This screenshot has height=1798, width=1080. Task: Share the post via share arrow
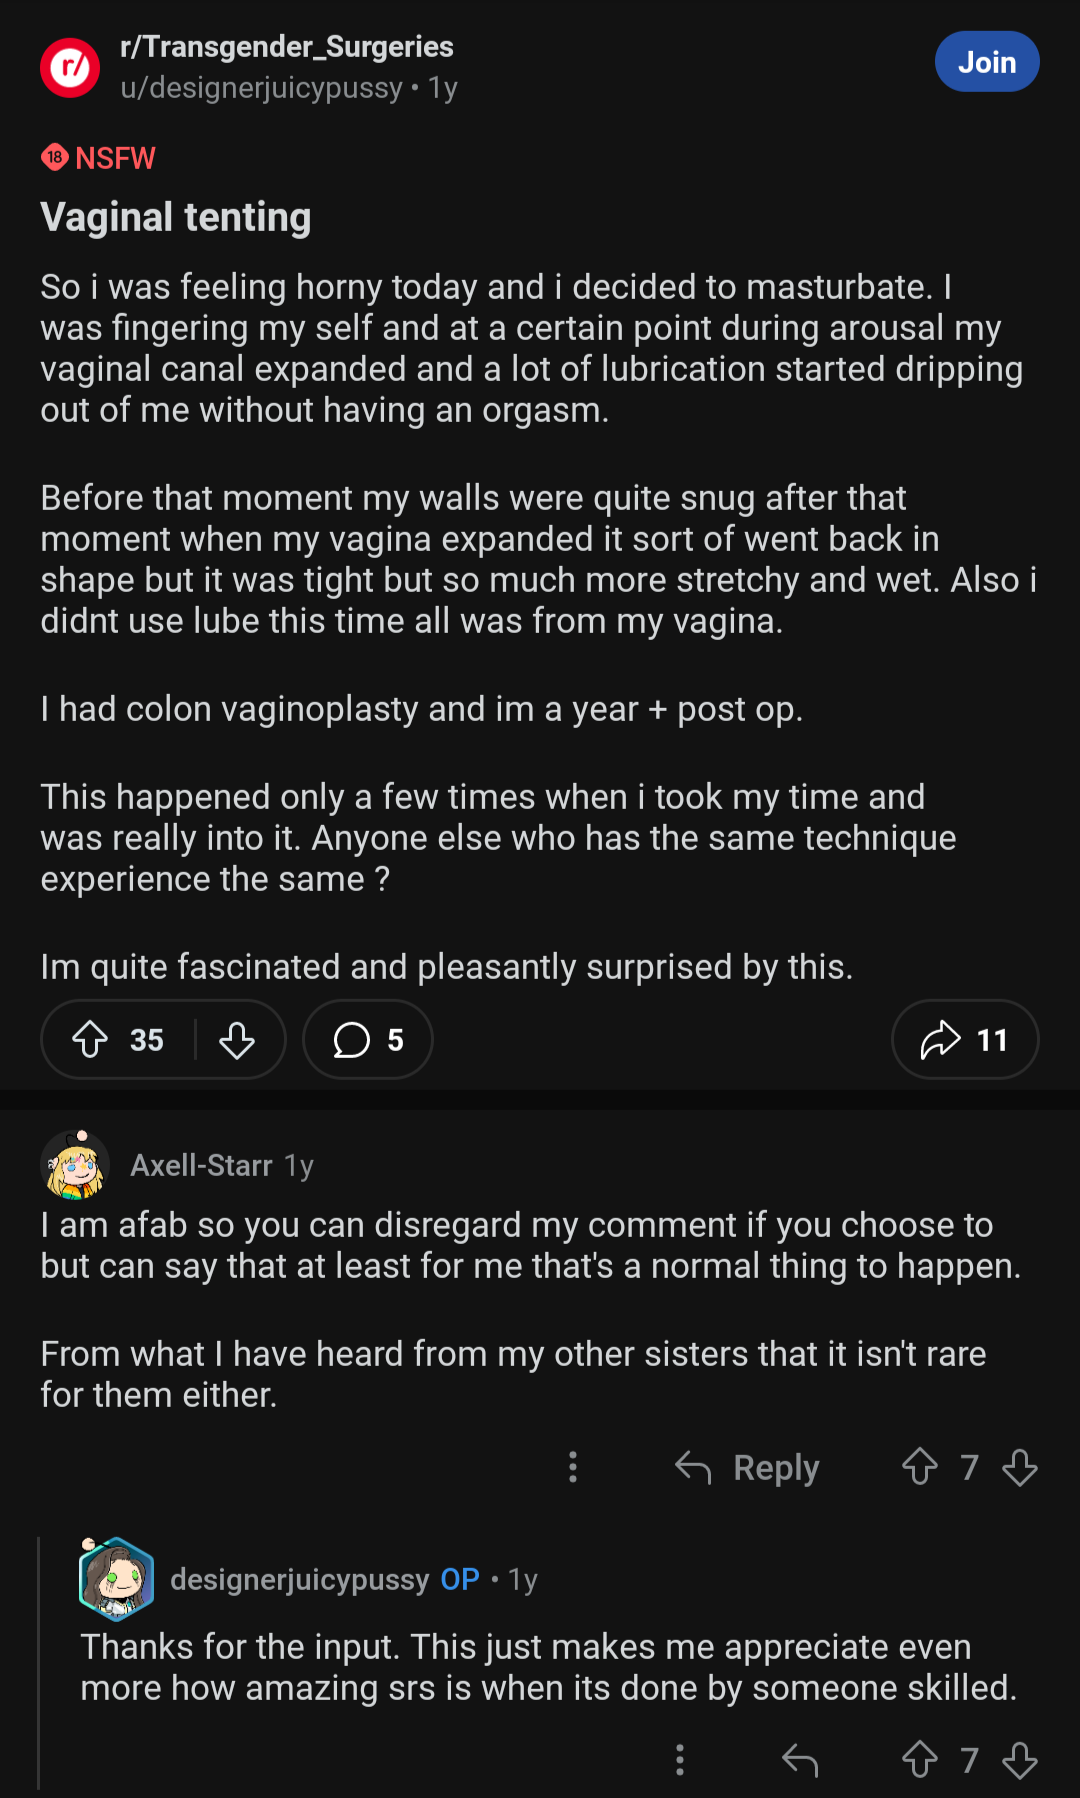click(x=964, y=1040)
